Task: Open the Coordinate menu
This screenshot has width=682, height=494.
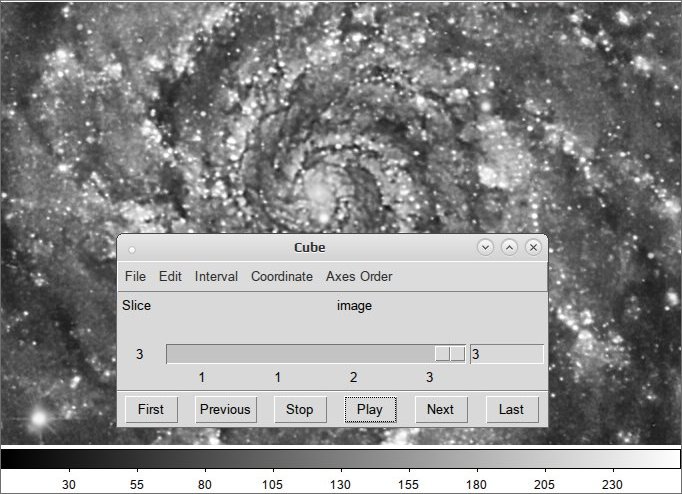Action: click(x=282, y=277)
